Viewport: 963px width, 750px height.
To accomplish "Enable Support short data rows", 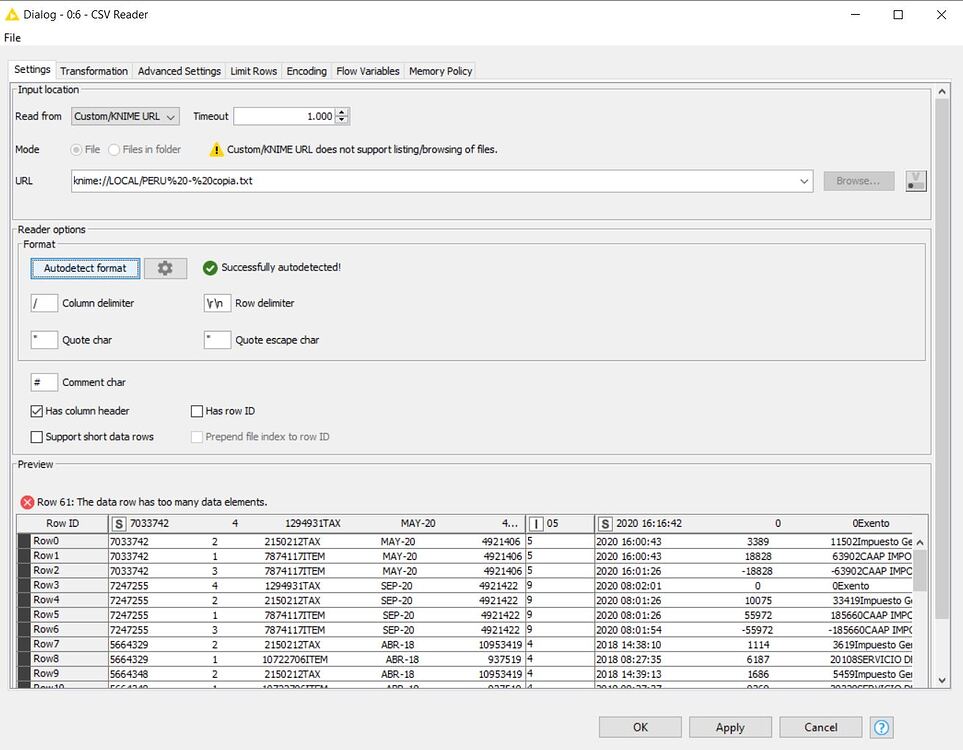I will [37, 436].
